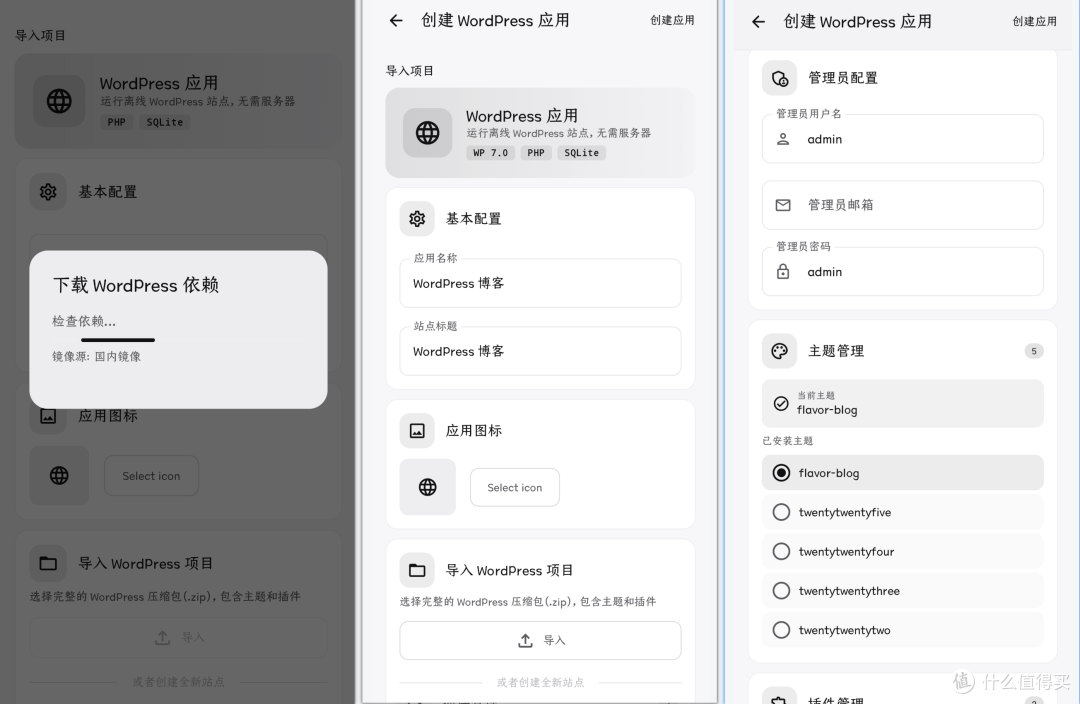This screenshot has height=704, width=1080.
Task: Tap 创建应用 in the middle panel header
Action: coord(672,21)
